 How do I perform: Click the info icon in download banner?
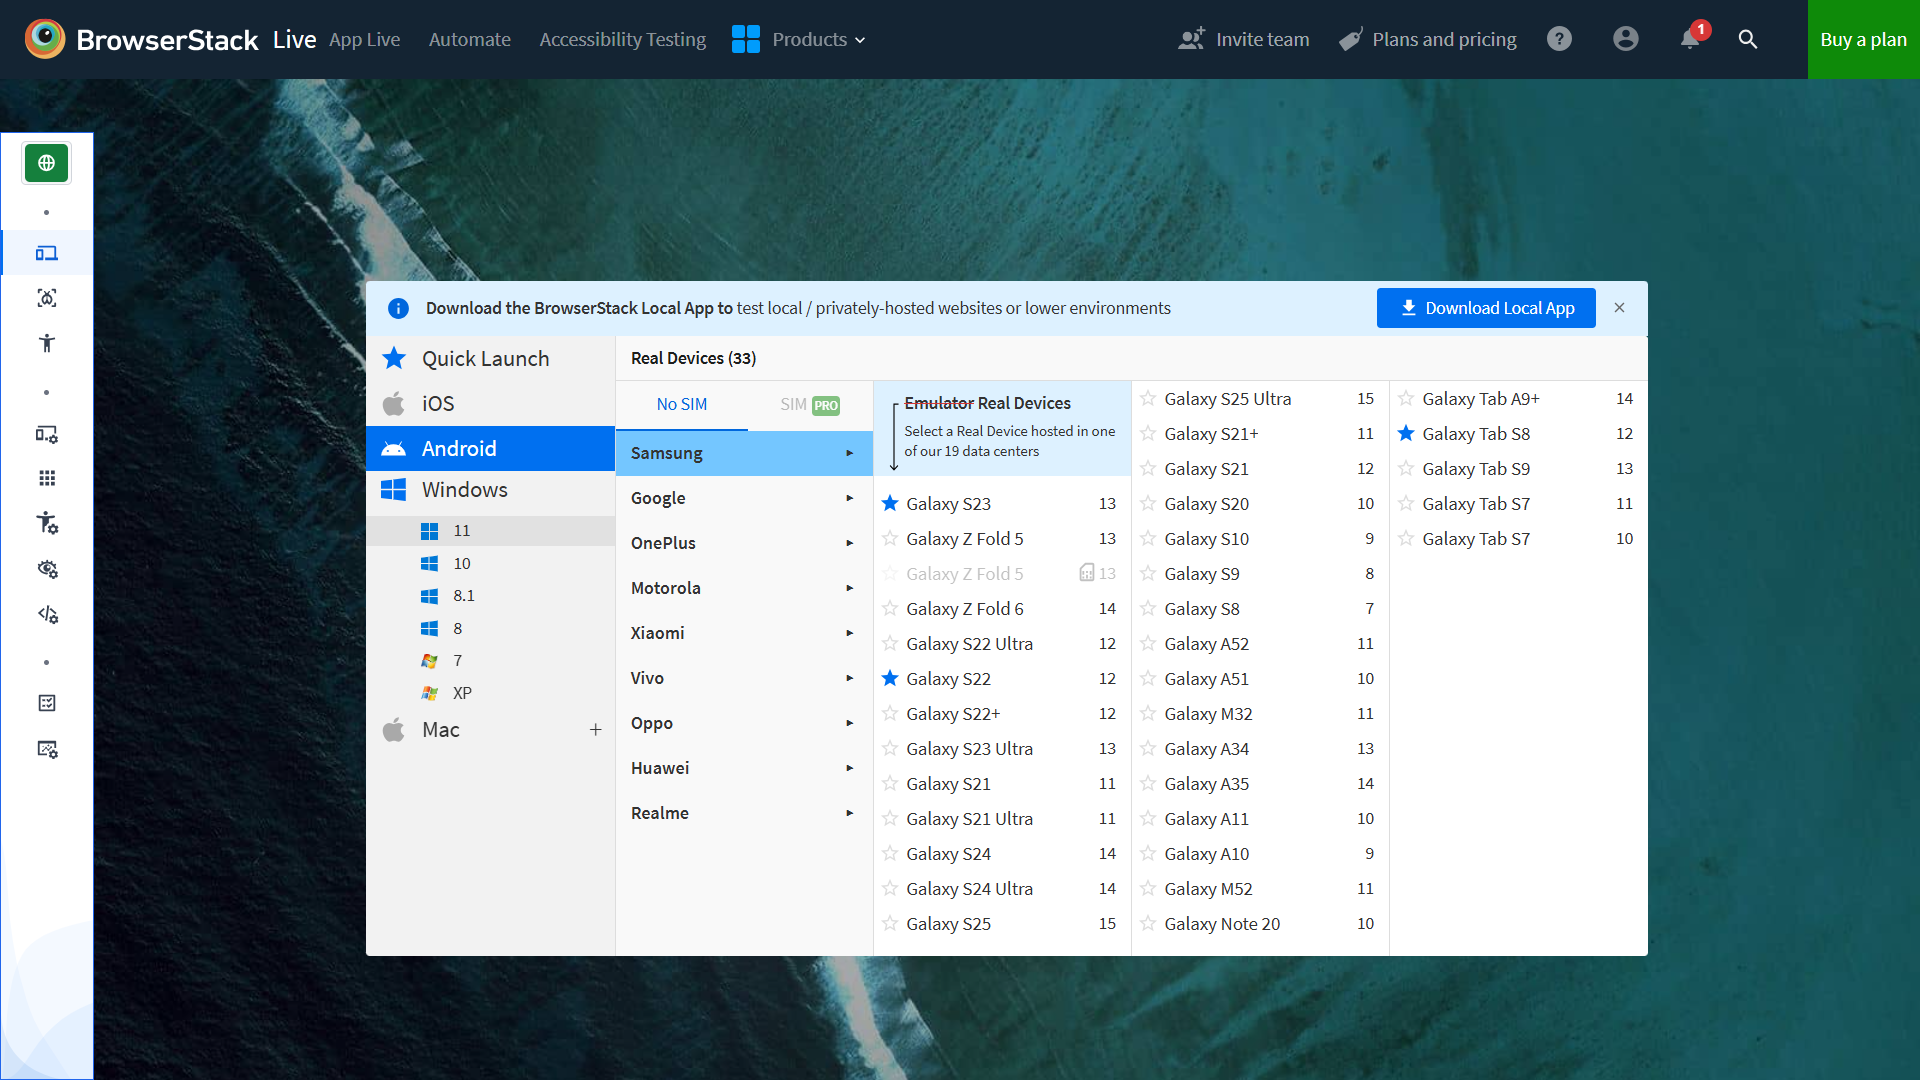click(398, 308)
